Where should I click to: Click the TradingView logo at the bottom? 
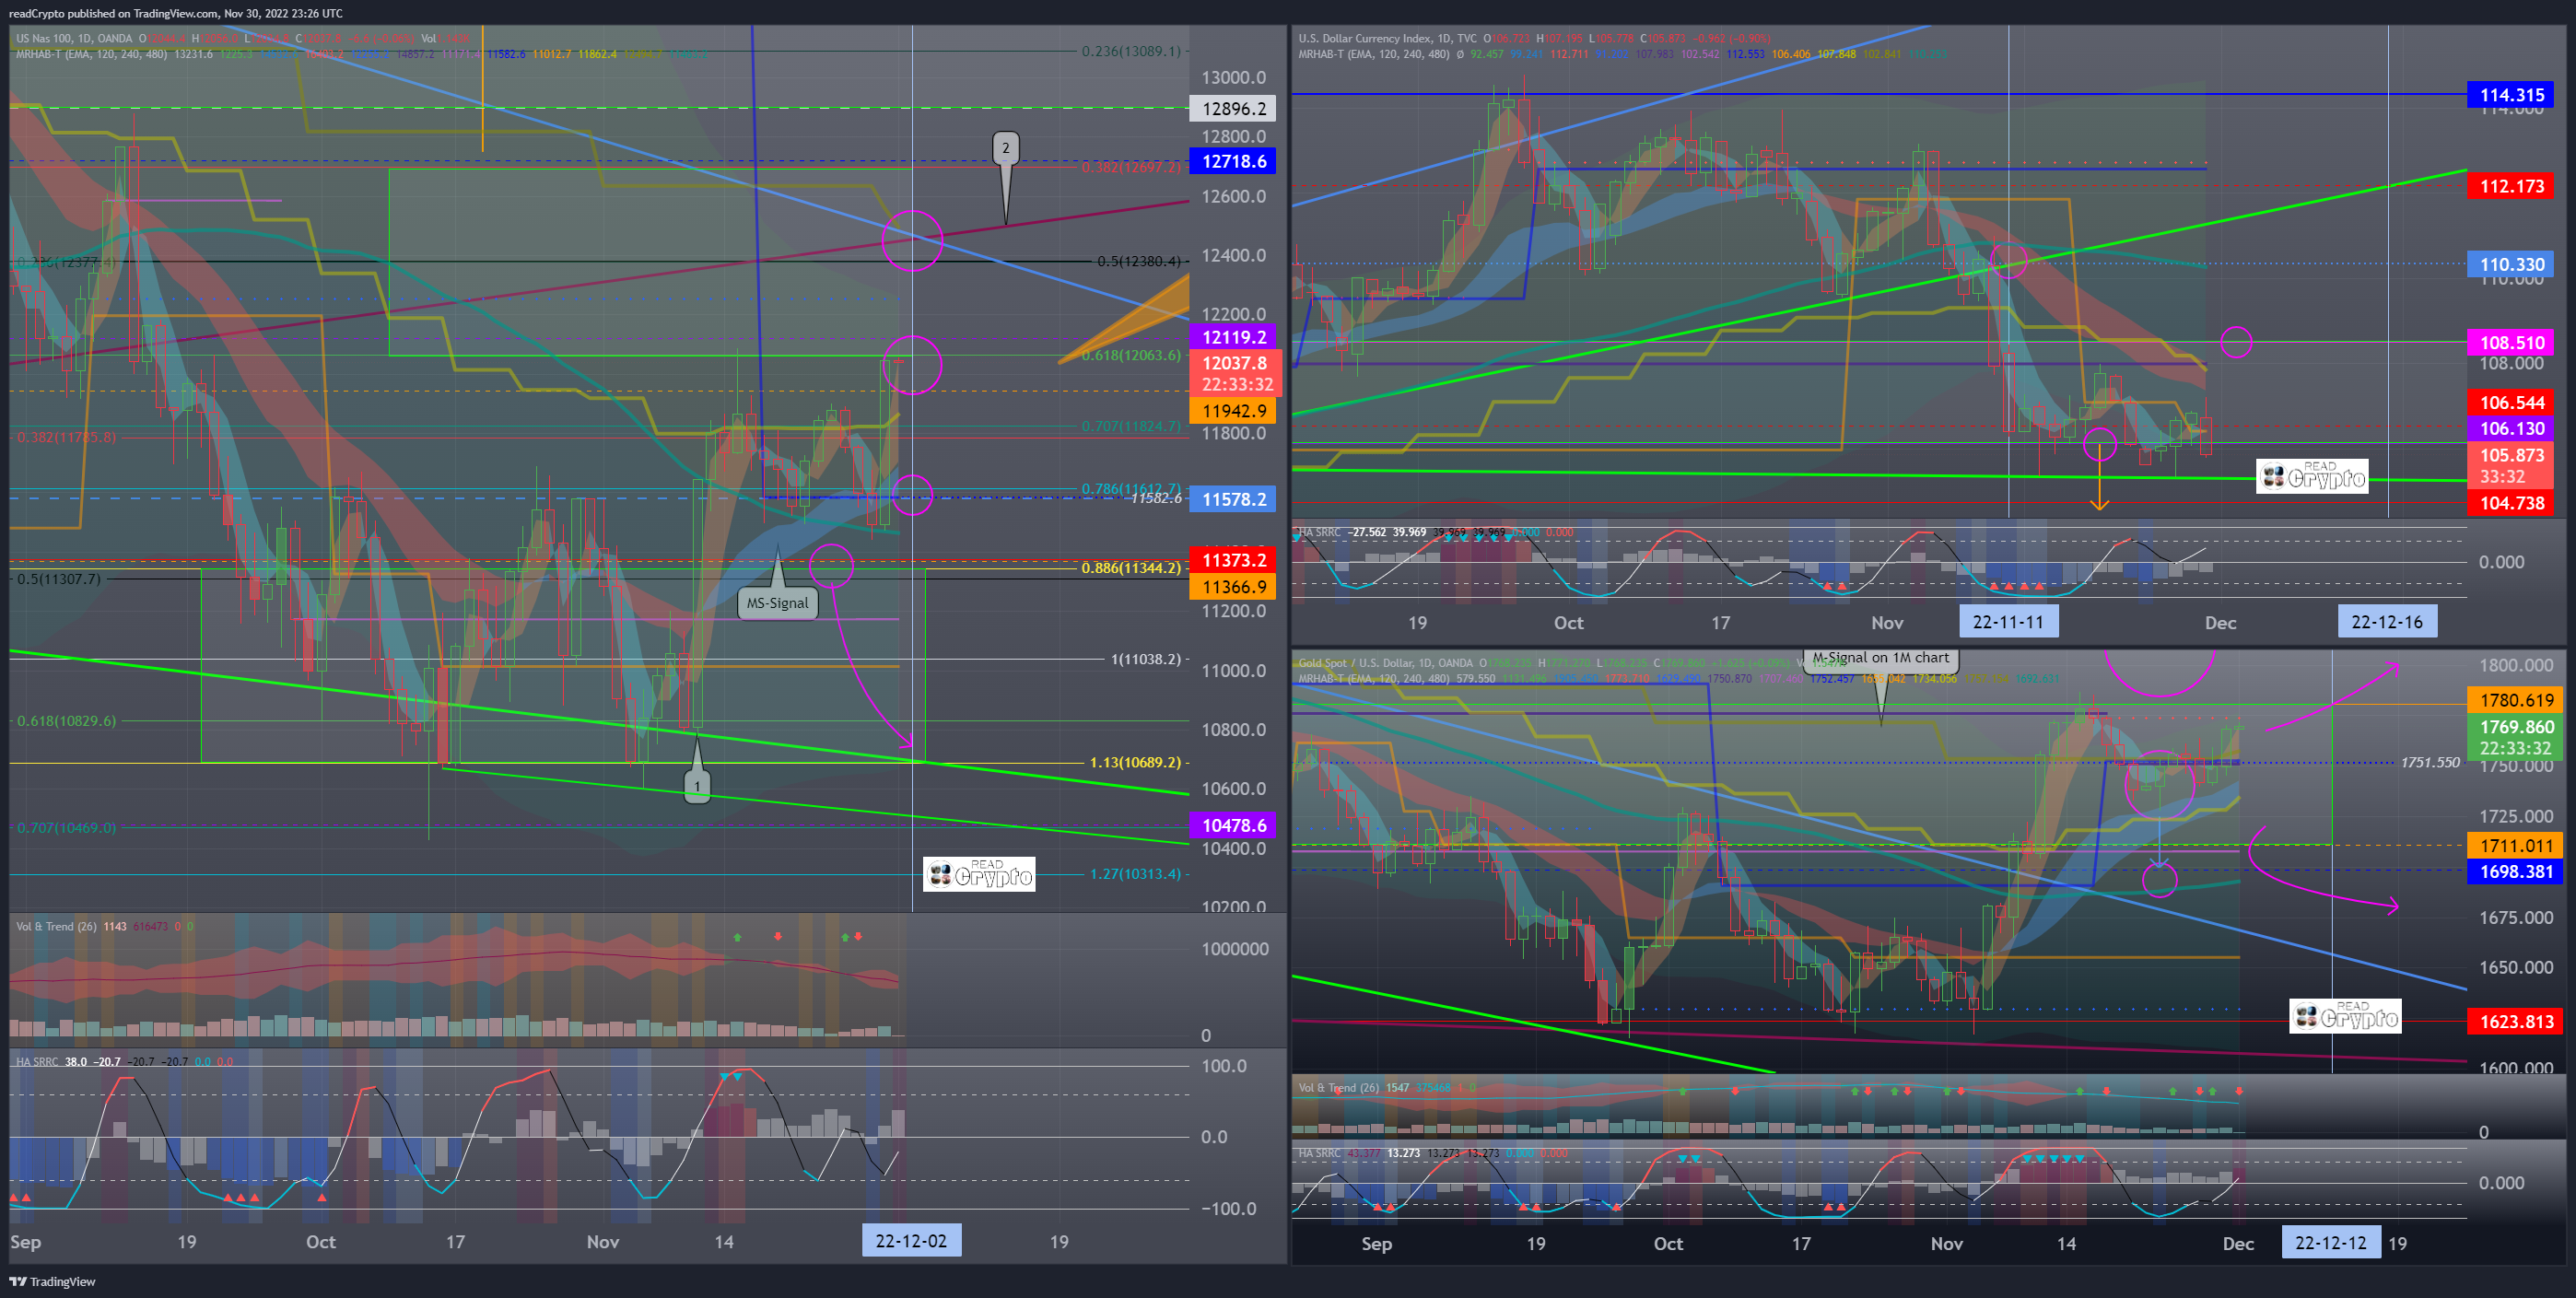53,1281
